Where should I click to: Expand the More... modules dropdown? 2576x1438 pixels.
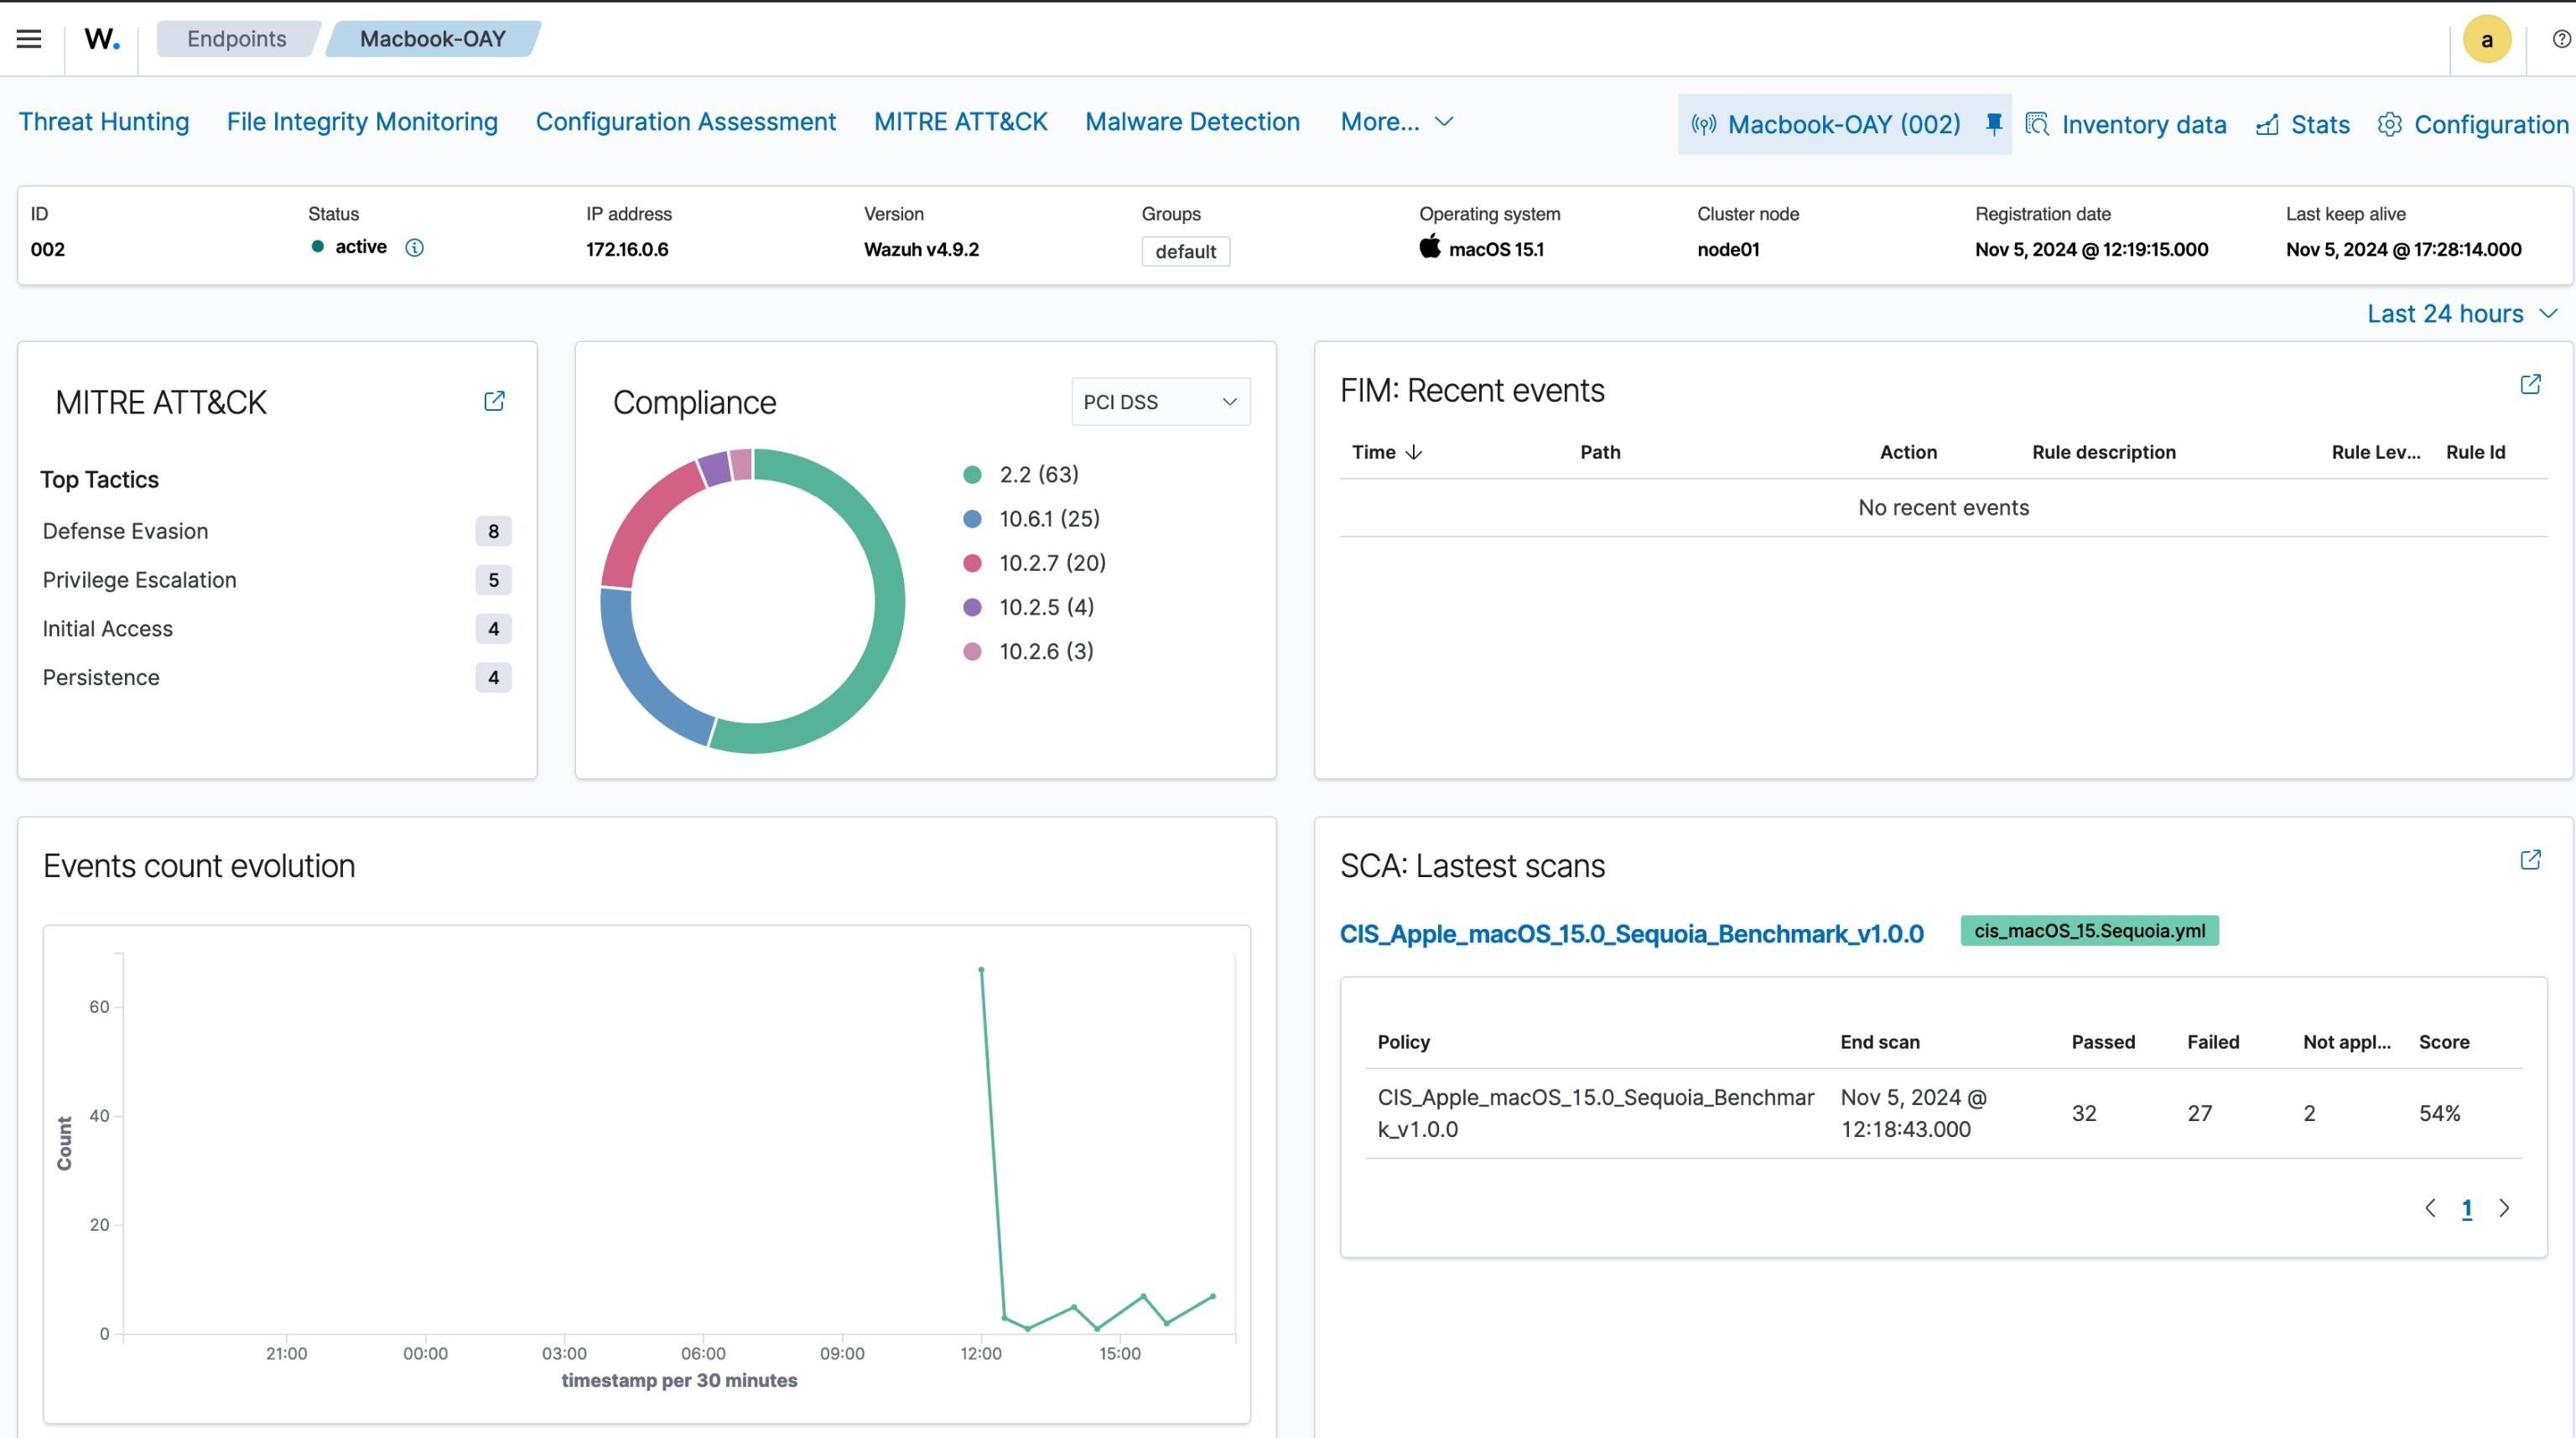pos(1397,122)
